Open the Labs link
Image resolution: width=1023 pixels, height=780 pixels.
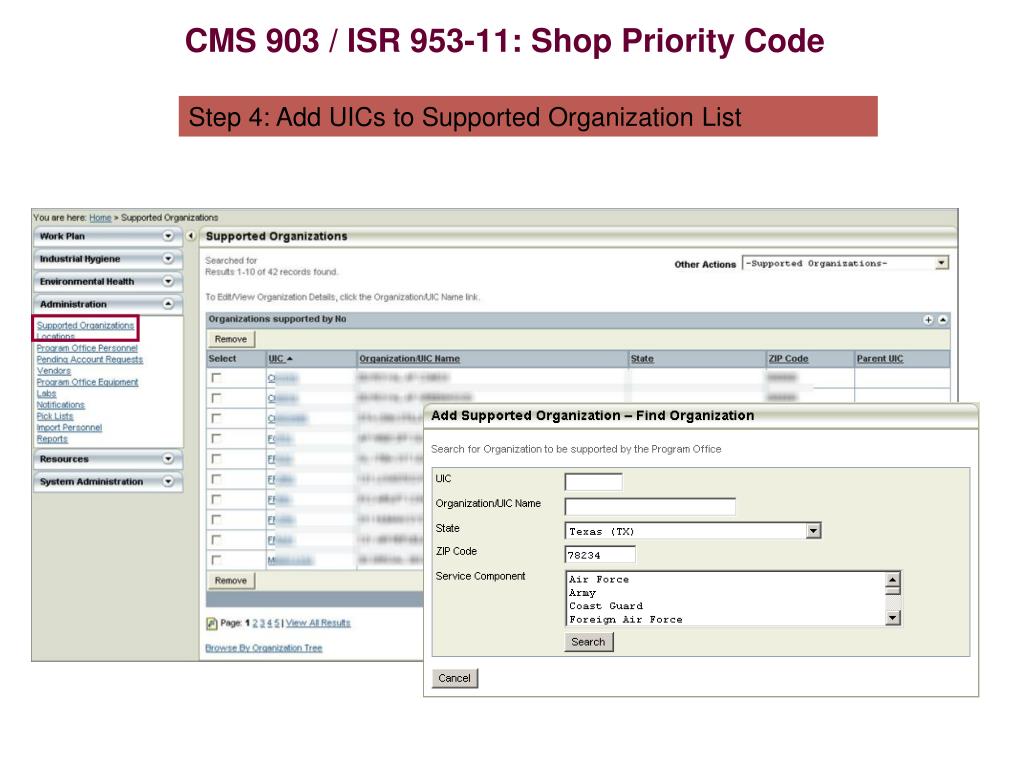[x=46, y=394]
